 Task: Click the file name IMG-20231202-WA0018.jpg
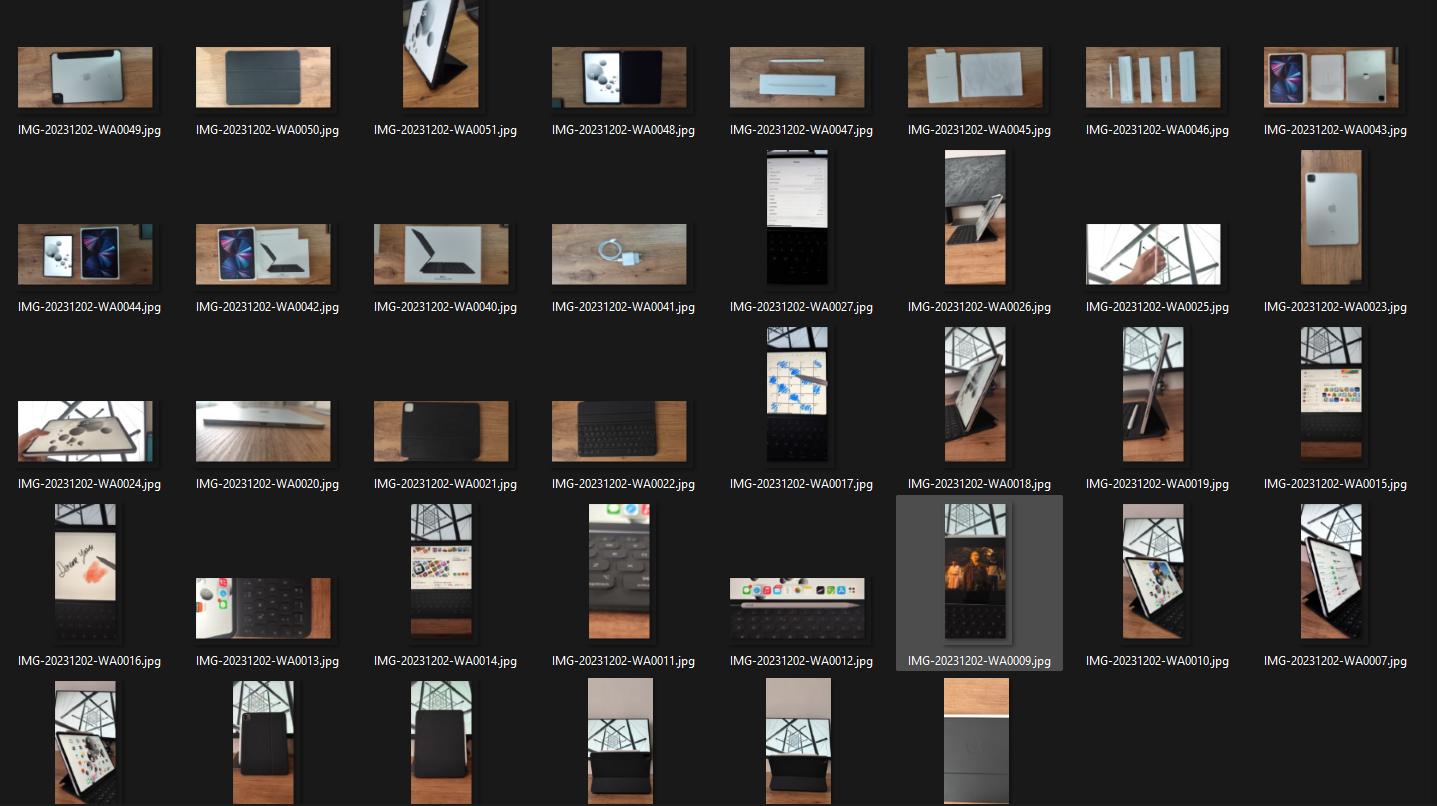pos(979,484)
